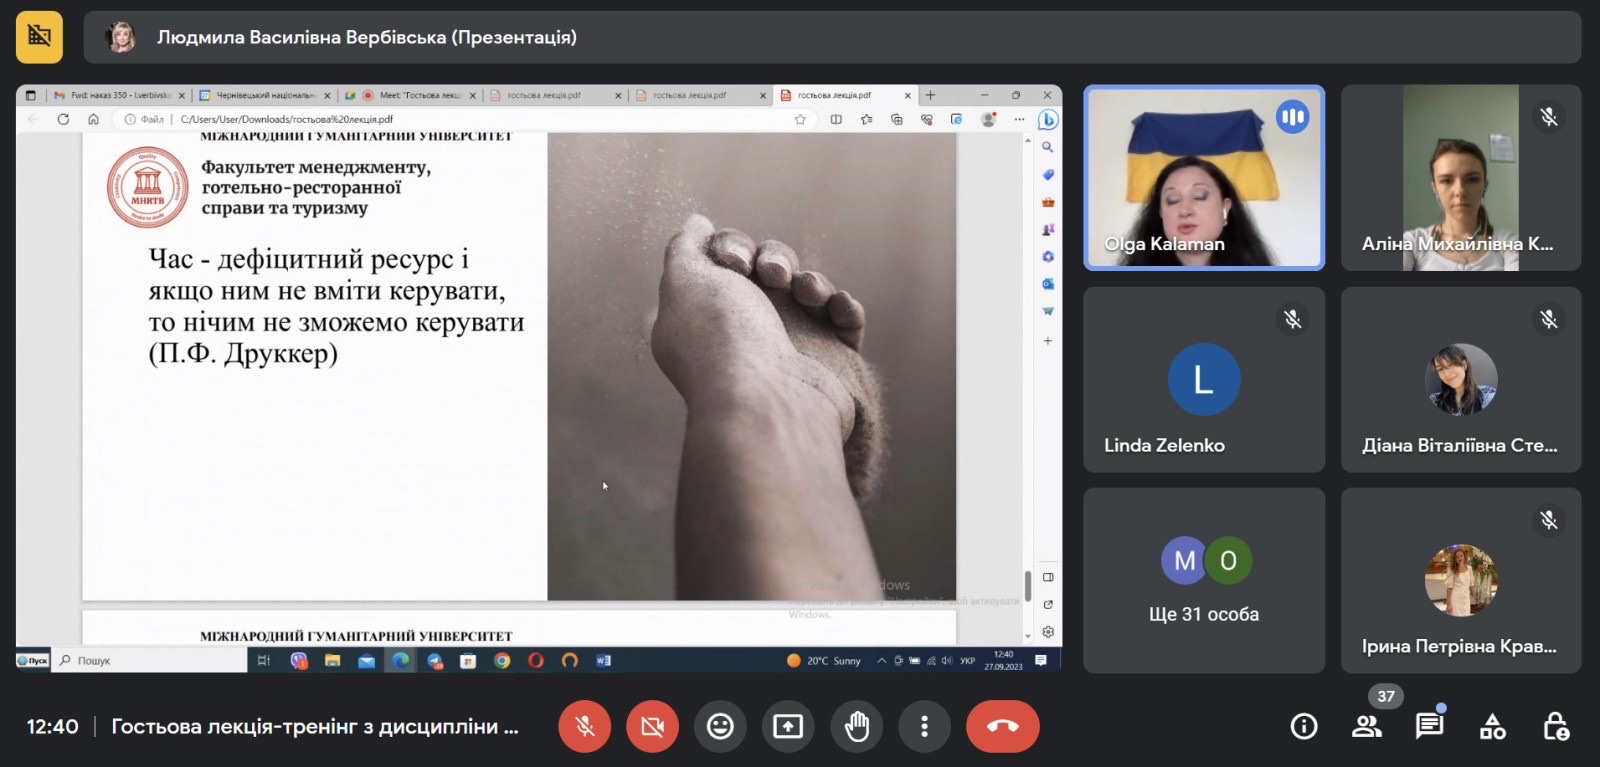
Task: Open meeting details info icon
Action: [1304, 726]
